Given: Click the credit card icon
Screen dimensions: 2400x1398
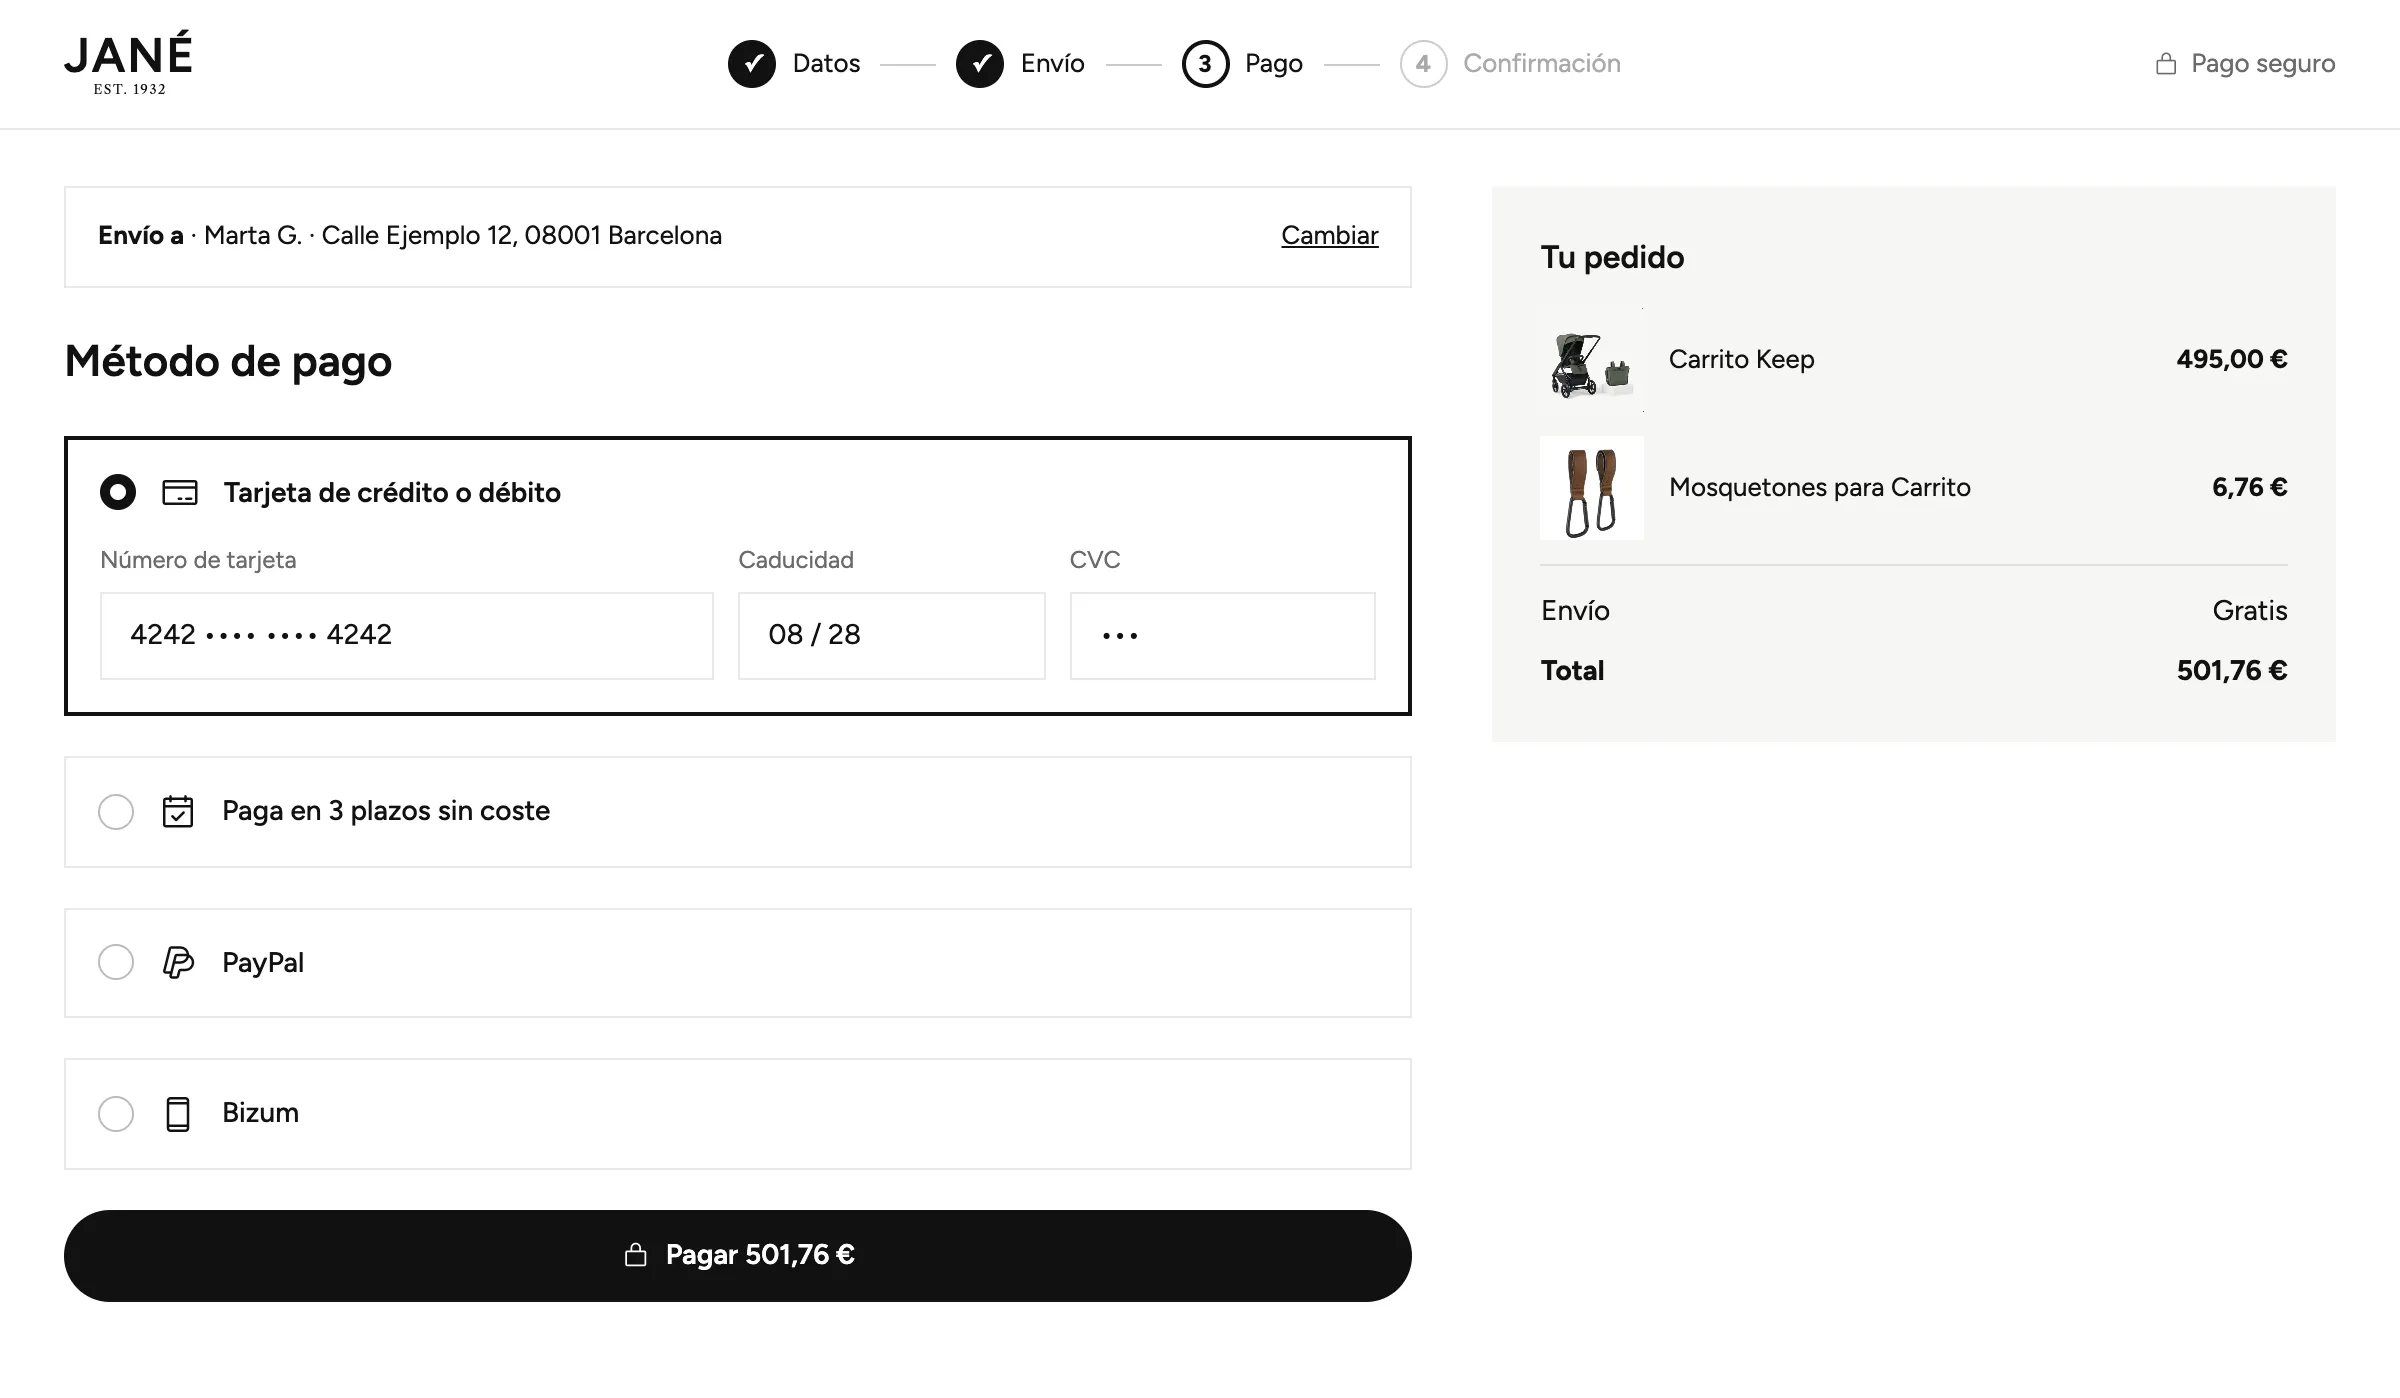Looking at the screenshot, I should (x=180, y=493).
